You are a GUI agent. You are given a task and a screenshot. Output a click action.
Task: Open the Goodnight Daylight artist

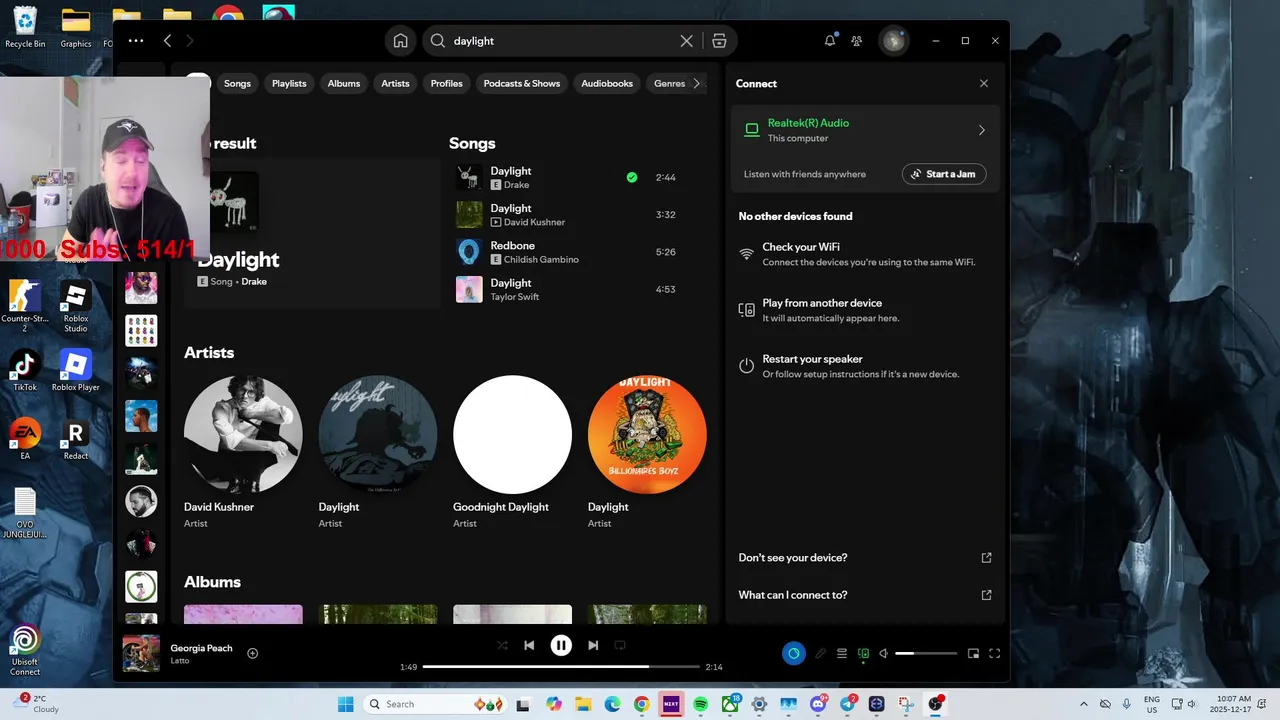[x=512, y=434]
